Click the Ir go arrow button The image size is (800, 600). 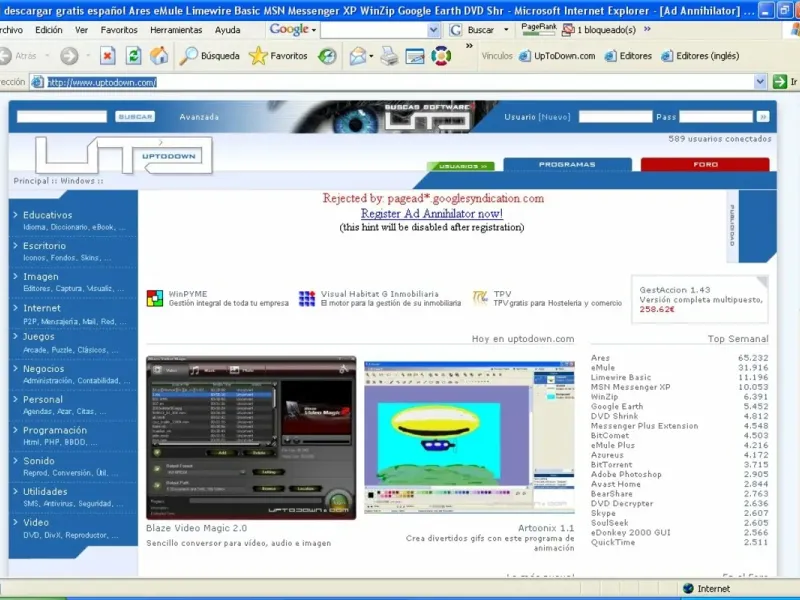click(x=780, y=82)
